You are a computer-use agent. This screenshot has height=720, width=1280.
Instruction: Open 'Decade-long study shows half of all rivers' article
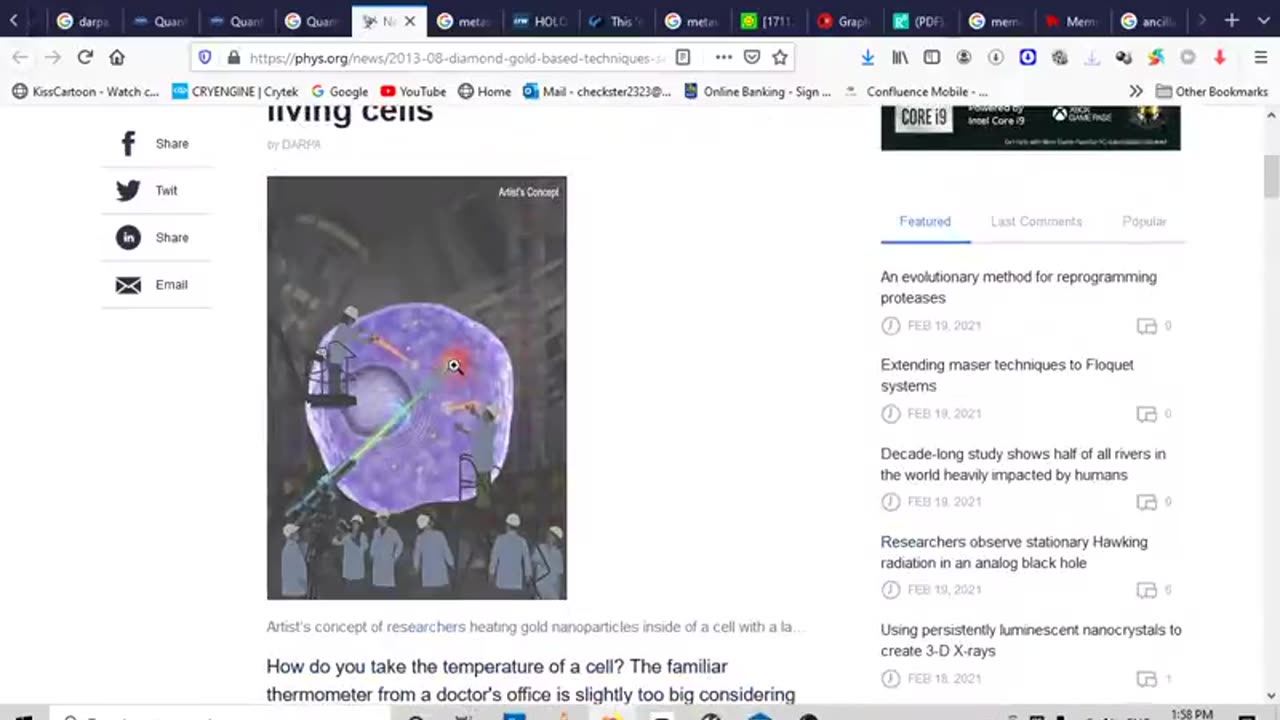tap(1023, 464)
